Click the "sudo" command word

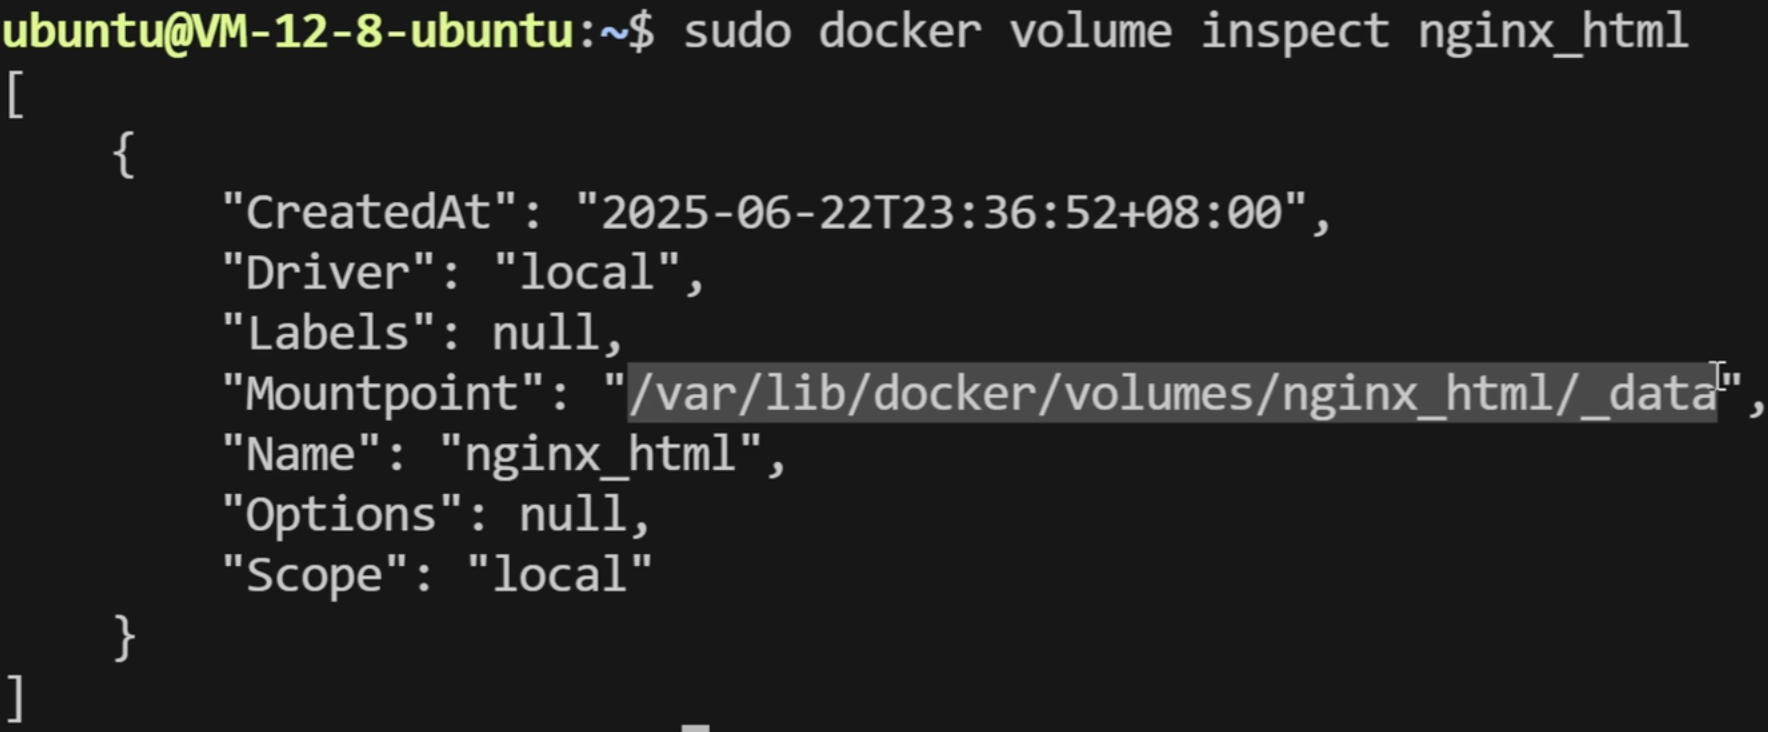[737, 31]
